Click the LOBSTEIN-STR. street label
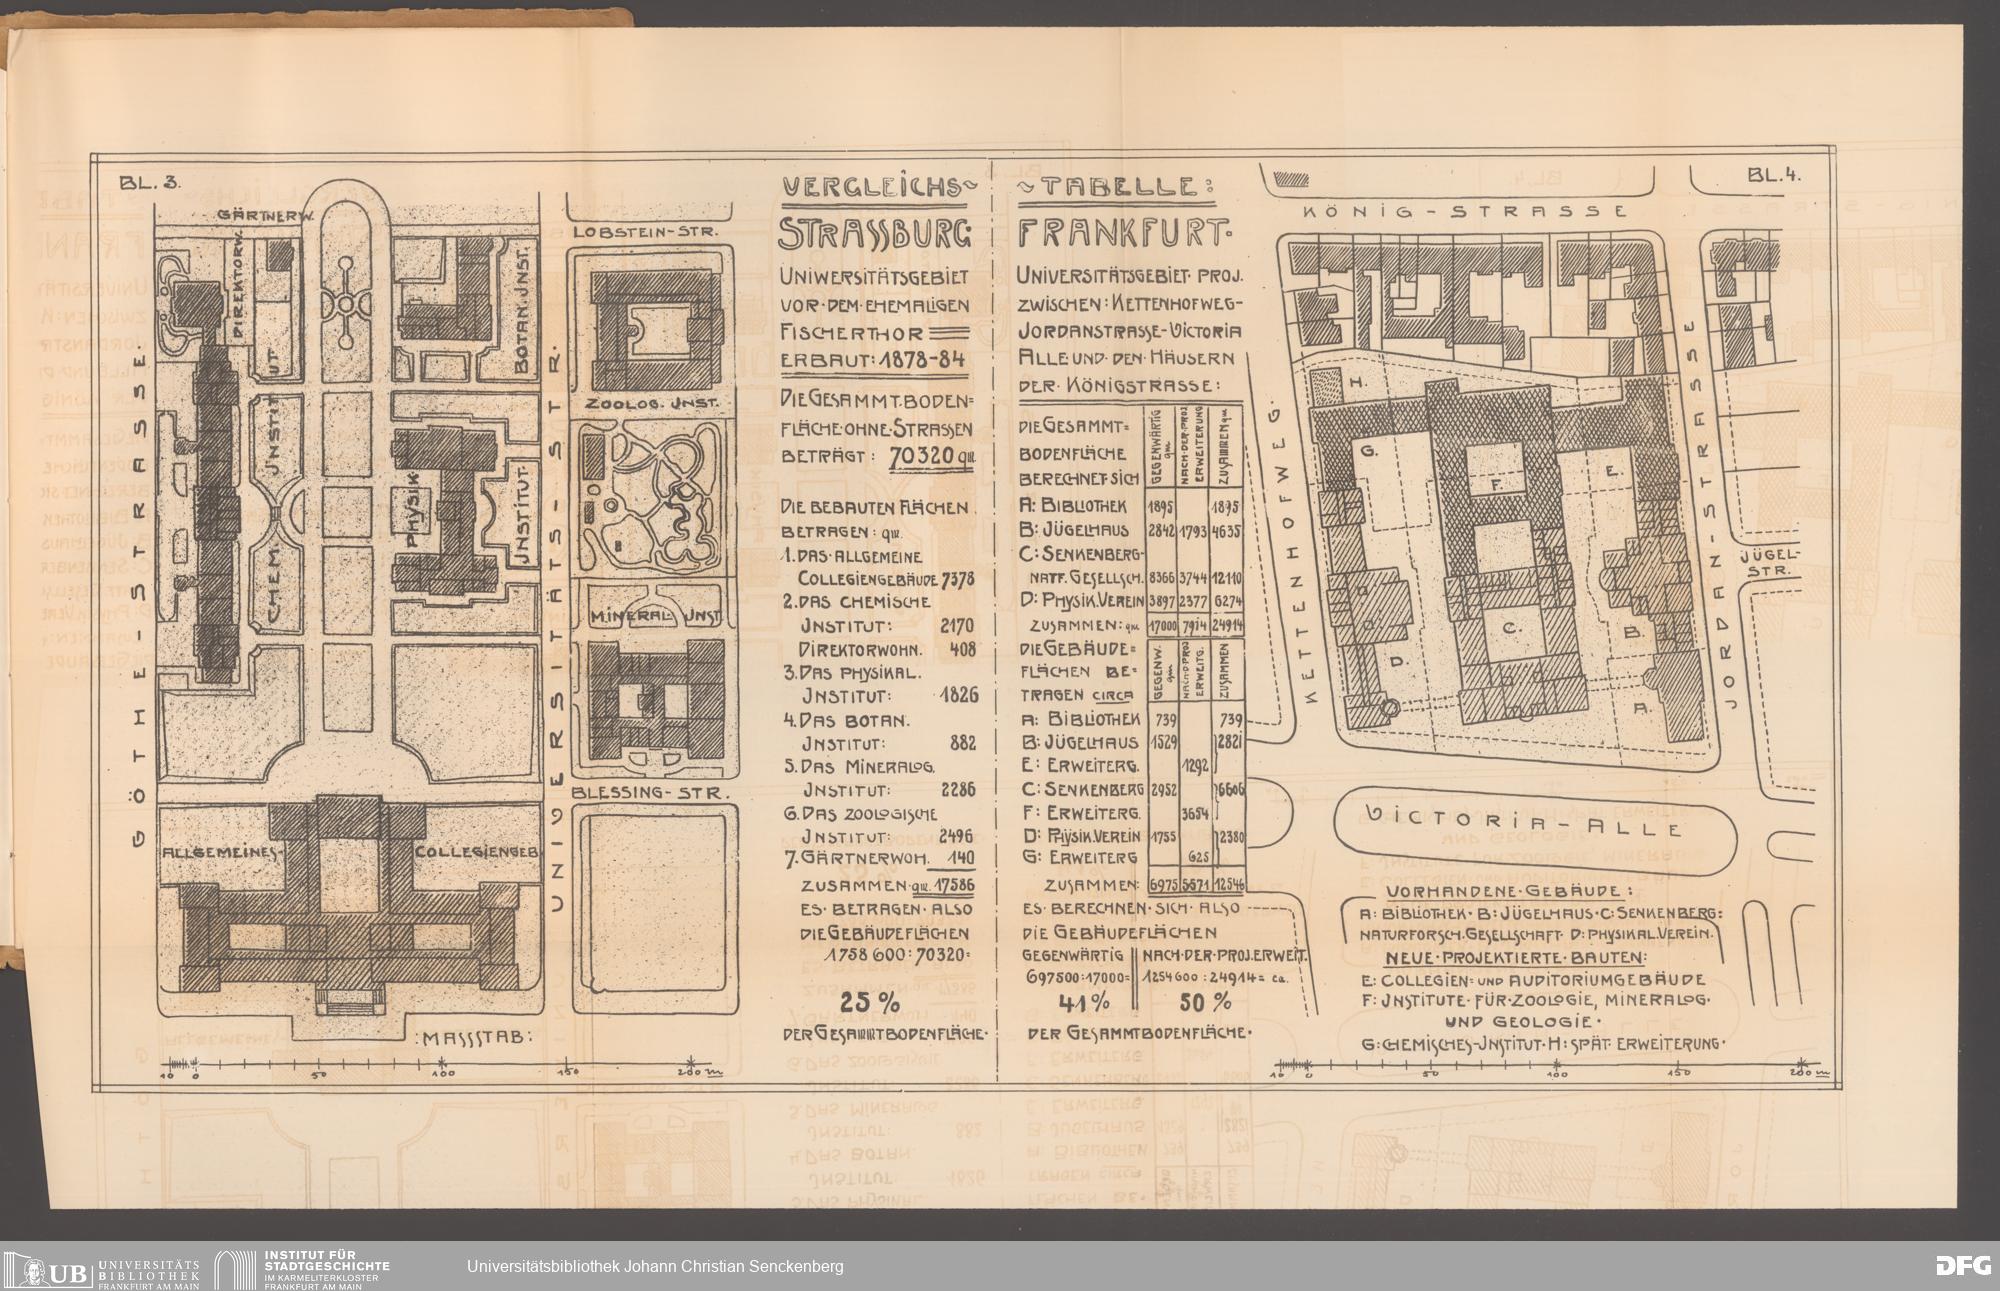The height and width of the screenshot is (1291, 2000). tap(645, 231)
